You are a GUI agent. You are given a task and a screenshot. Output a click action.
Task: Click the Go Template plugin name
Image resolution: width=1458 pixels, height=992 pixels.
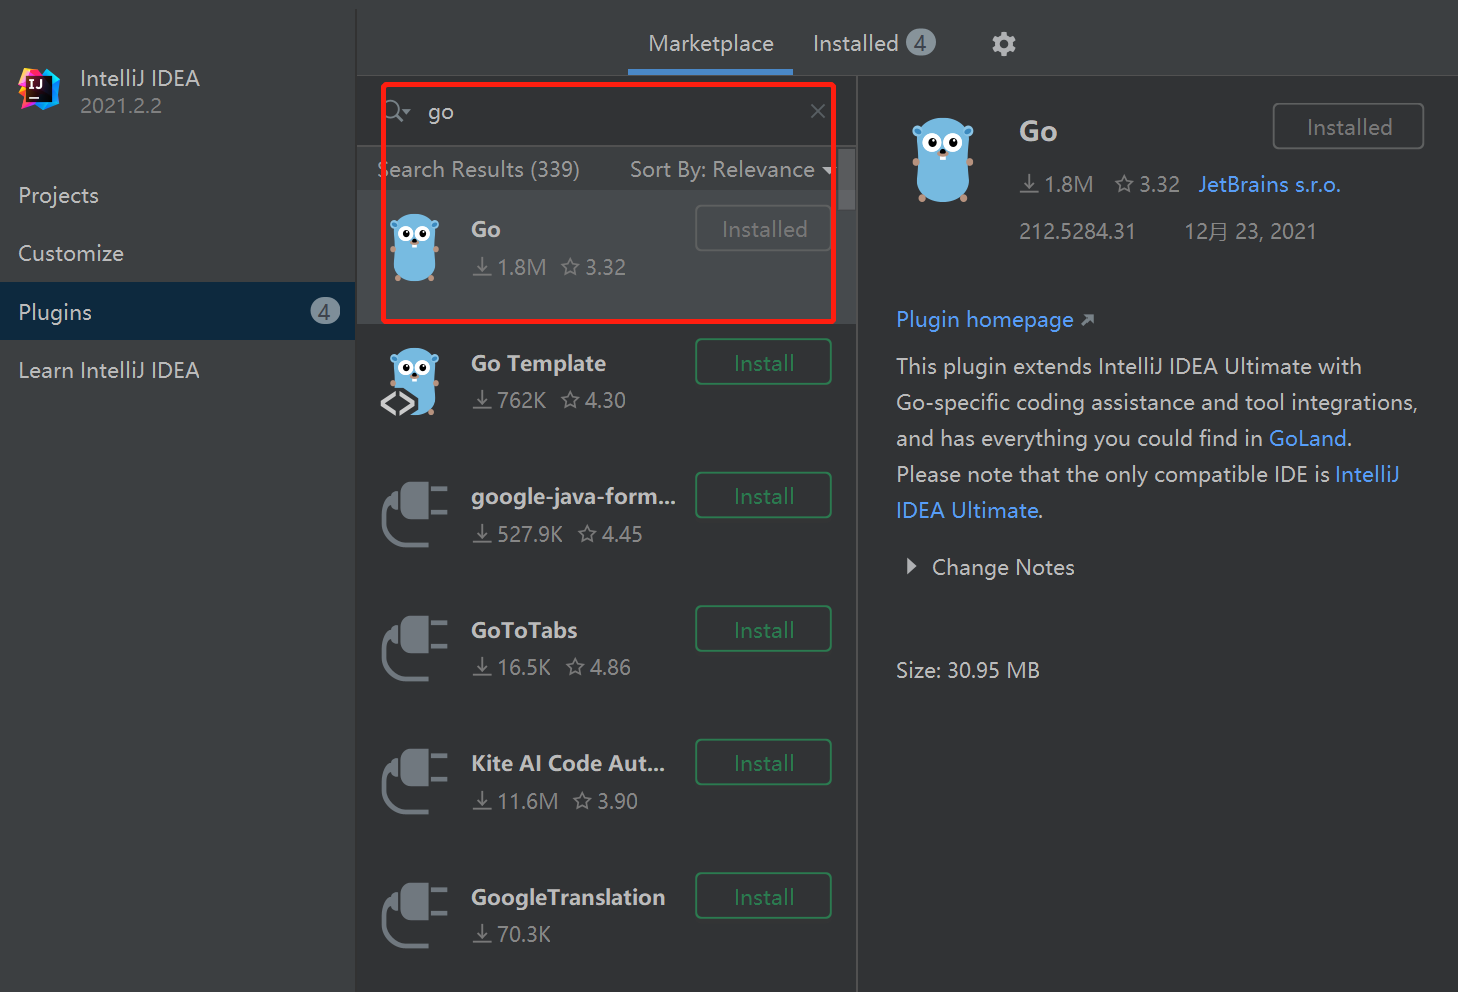point(538,363)
